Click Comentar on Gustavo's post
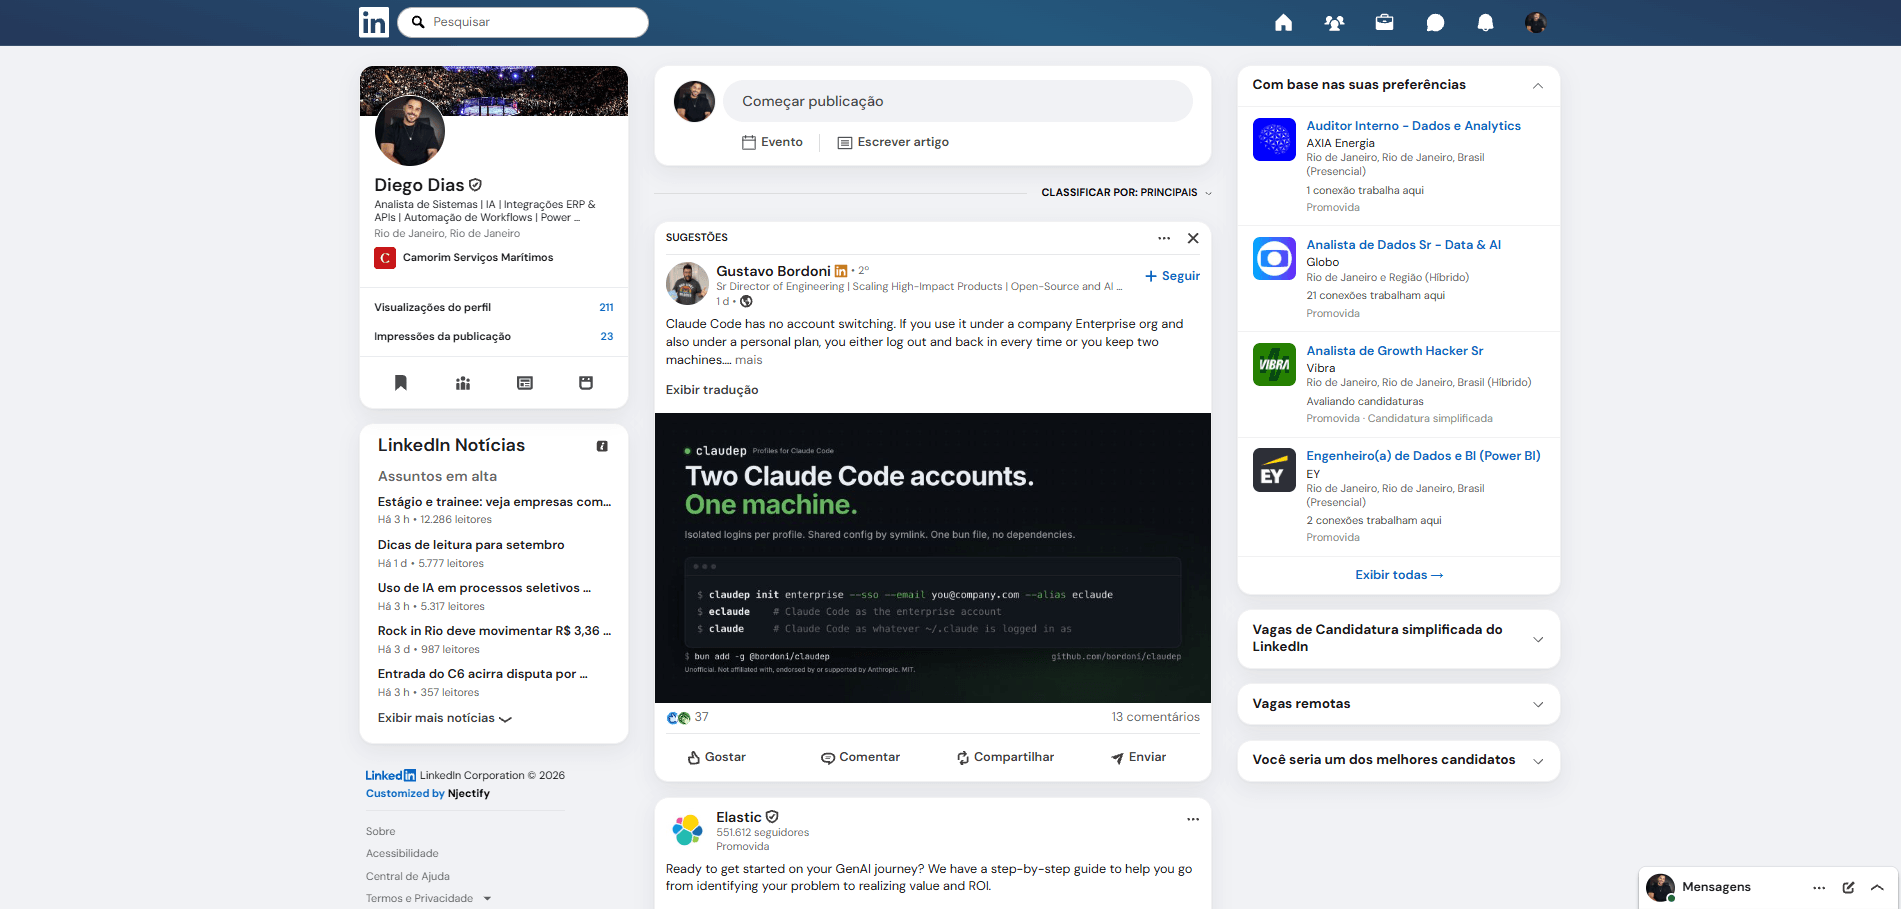The height and width of the screenshot is (909, 1901). [x=860, y=757]
